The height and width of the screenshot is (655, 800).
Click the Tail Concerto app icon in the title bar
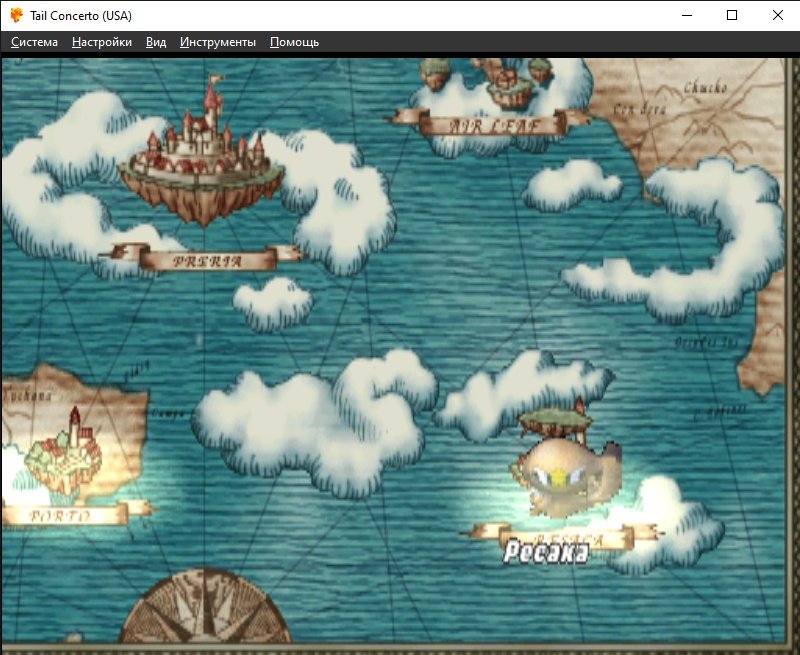(x=16, y=15)
